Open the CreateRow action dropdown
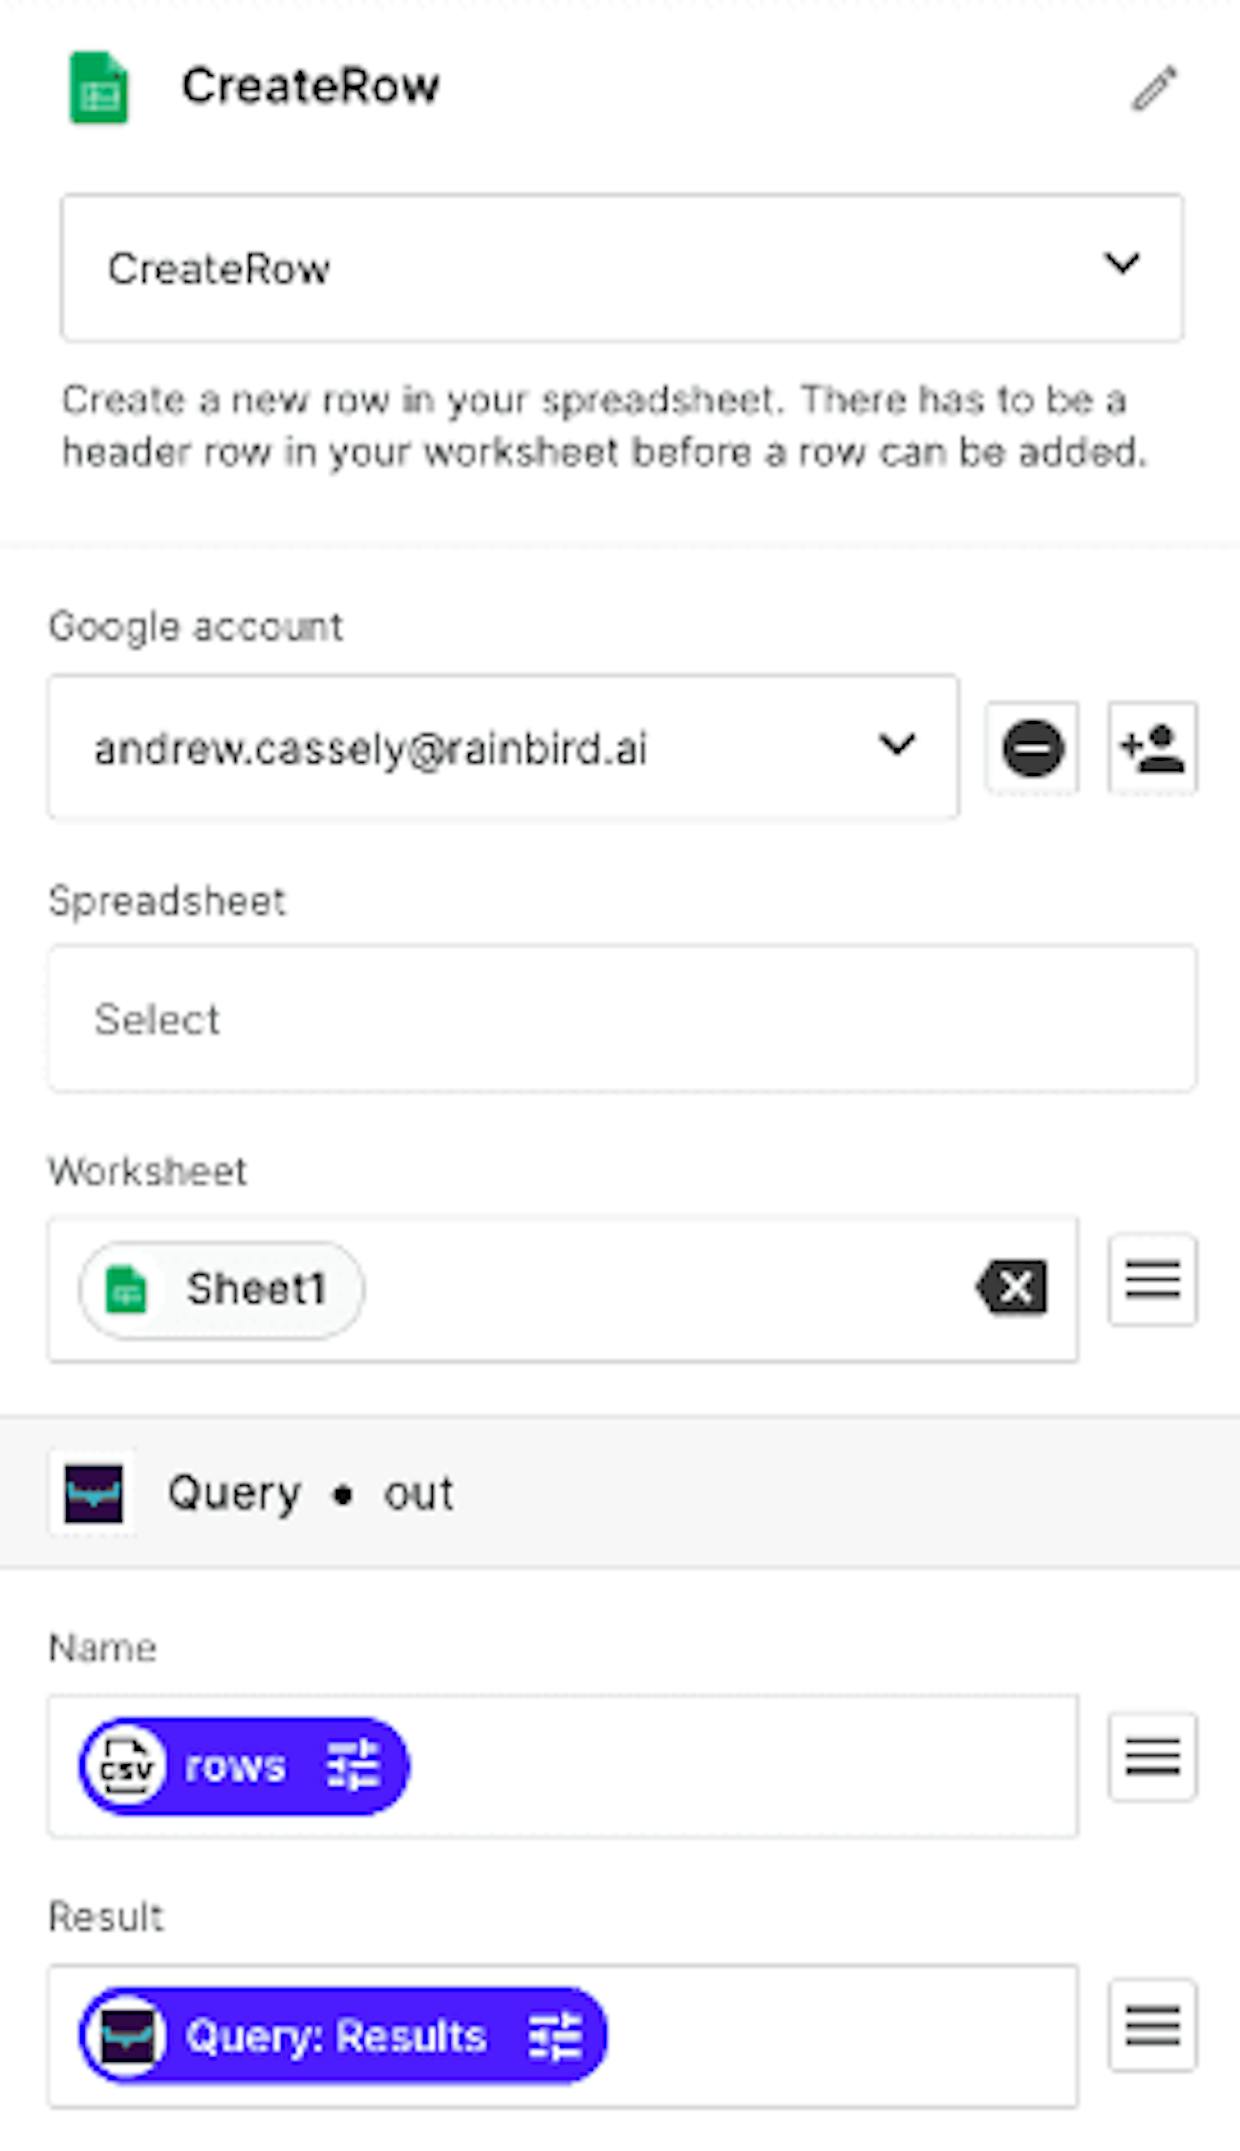 622,268
